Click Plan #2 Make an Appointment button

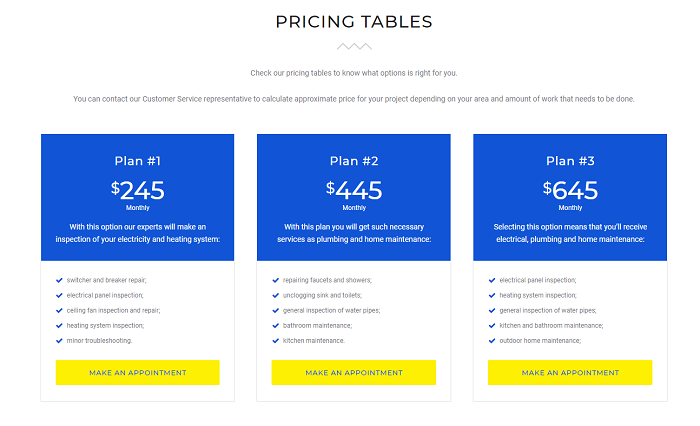354,372
